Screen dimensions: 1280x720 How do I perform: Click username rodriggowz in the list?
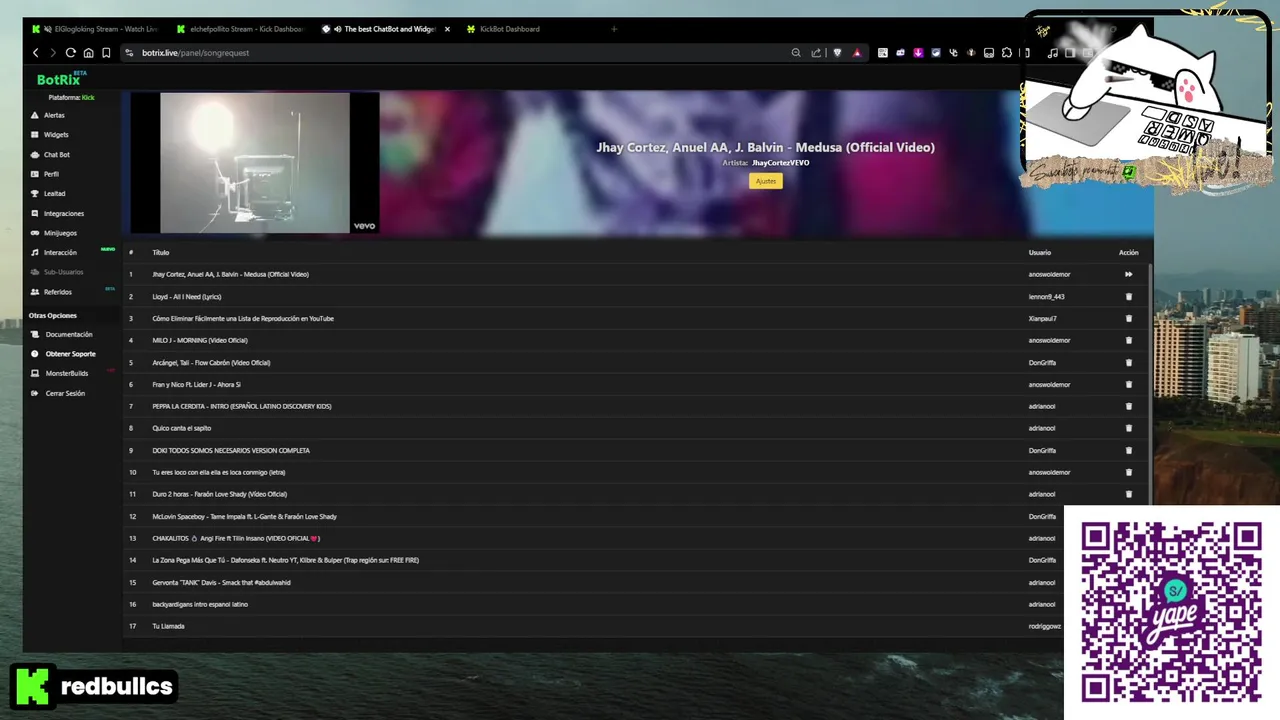pyautogui.click(x=1044, y=626)
